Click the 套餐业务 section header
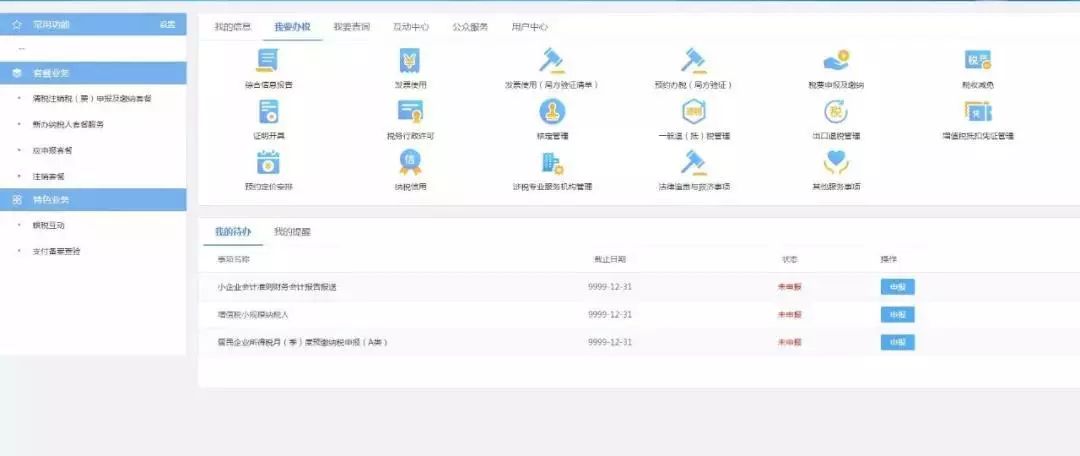This screenshot has height=456, width=1080. pyautogui.click(x=93, y=73)
